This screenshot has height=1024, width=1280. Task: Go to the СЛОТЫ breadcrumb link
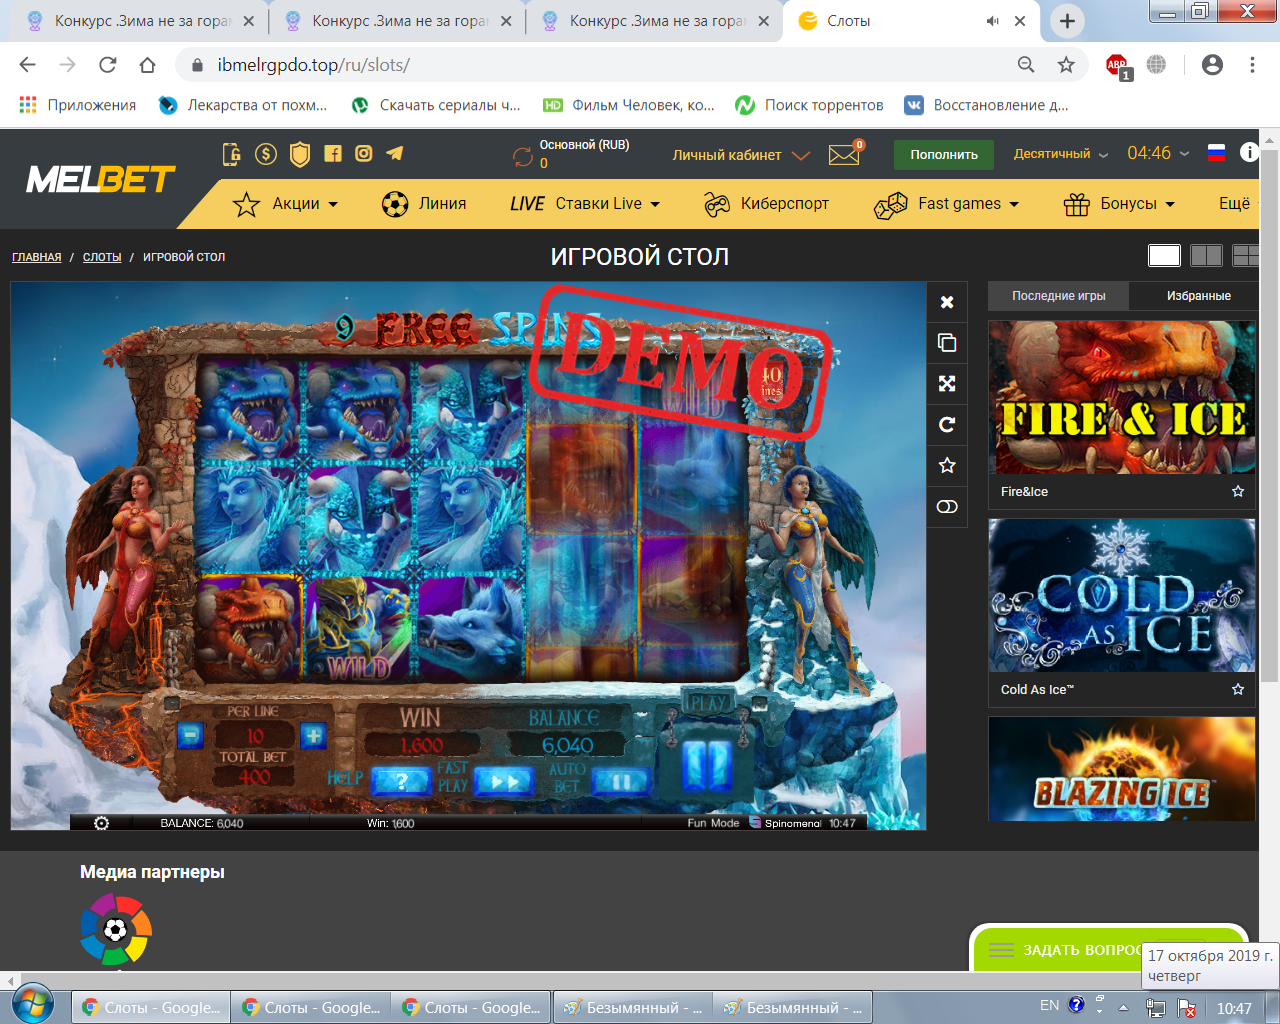tap(102, 257)
